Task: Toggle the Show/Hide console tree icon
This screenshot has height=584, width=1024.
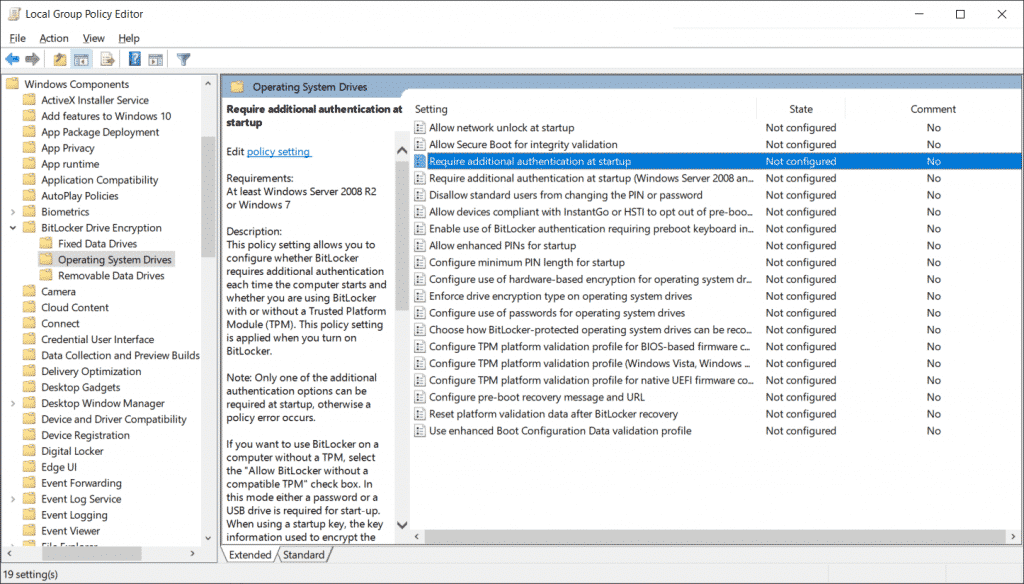Action: click(81, 59)
